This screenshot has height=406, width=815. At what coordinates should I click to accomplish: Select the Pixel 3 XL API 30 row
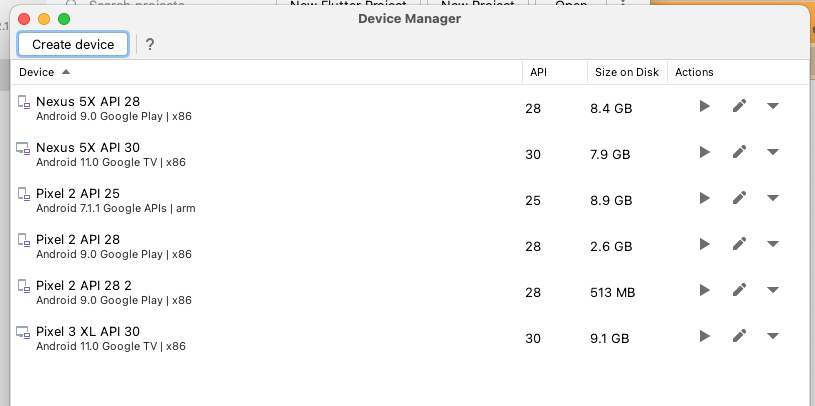click(x=200, y=338)
